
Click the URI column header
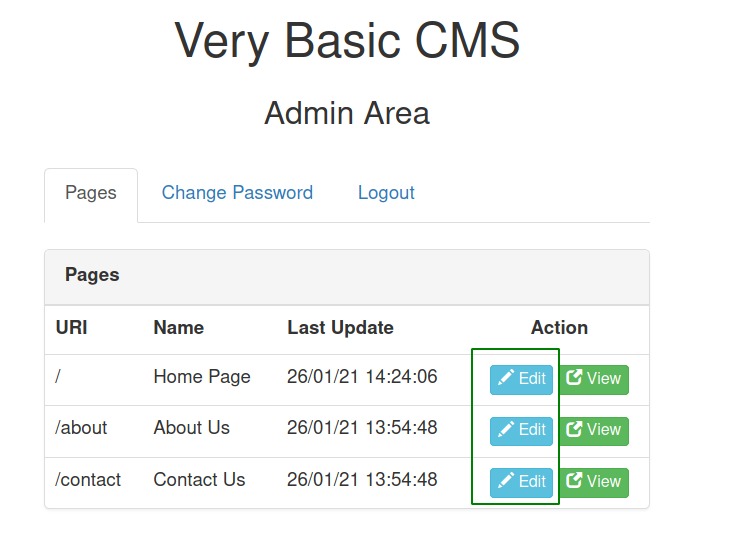pyautogui.click(x=71, y=328)
